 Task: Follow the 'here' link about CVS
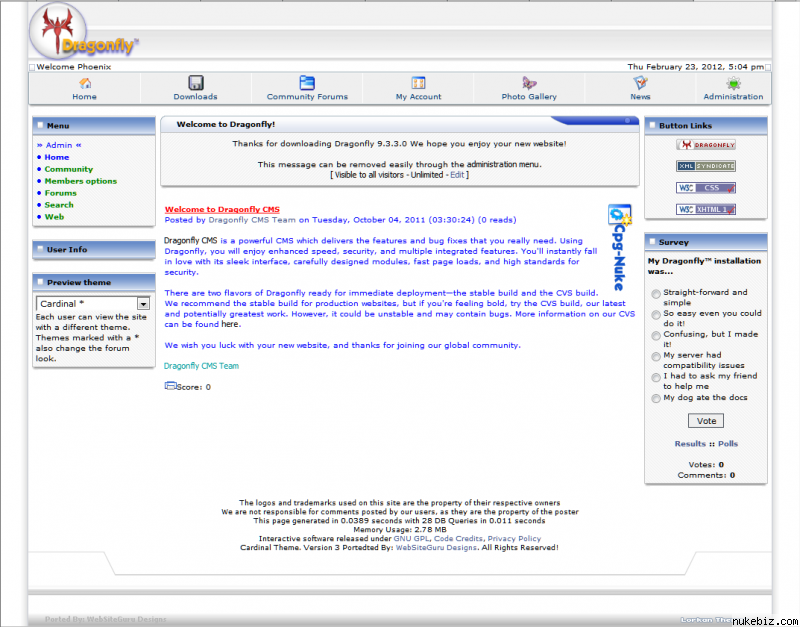click(230, 324)
